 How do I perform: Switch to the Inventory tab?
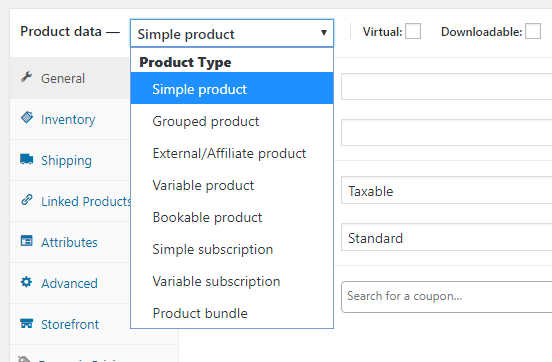(x=70, y=119)
